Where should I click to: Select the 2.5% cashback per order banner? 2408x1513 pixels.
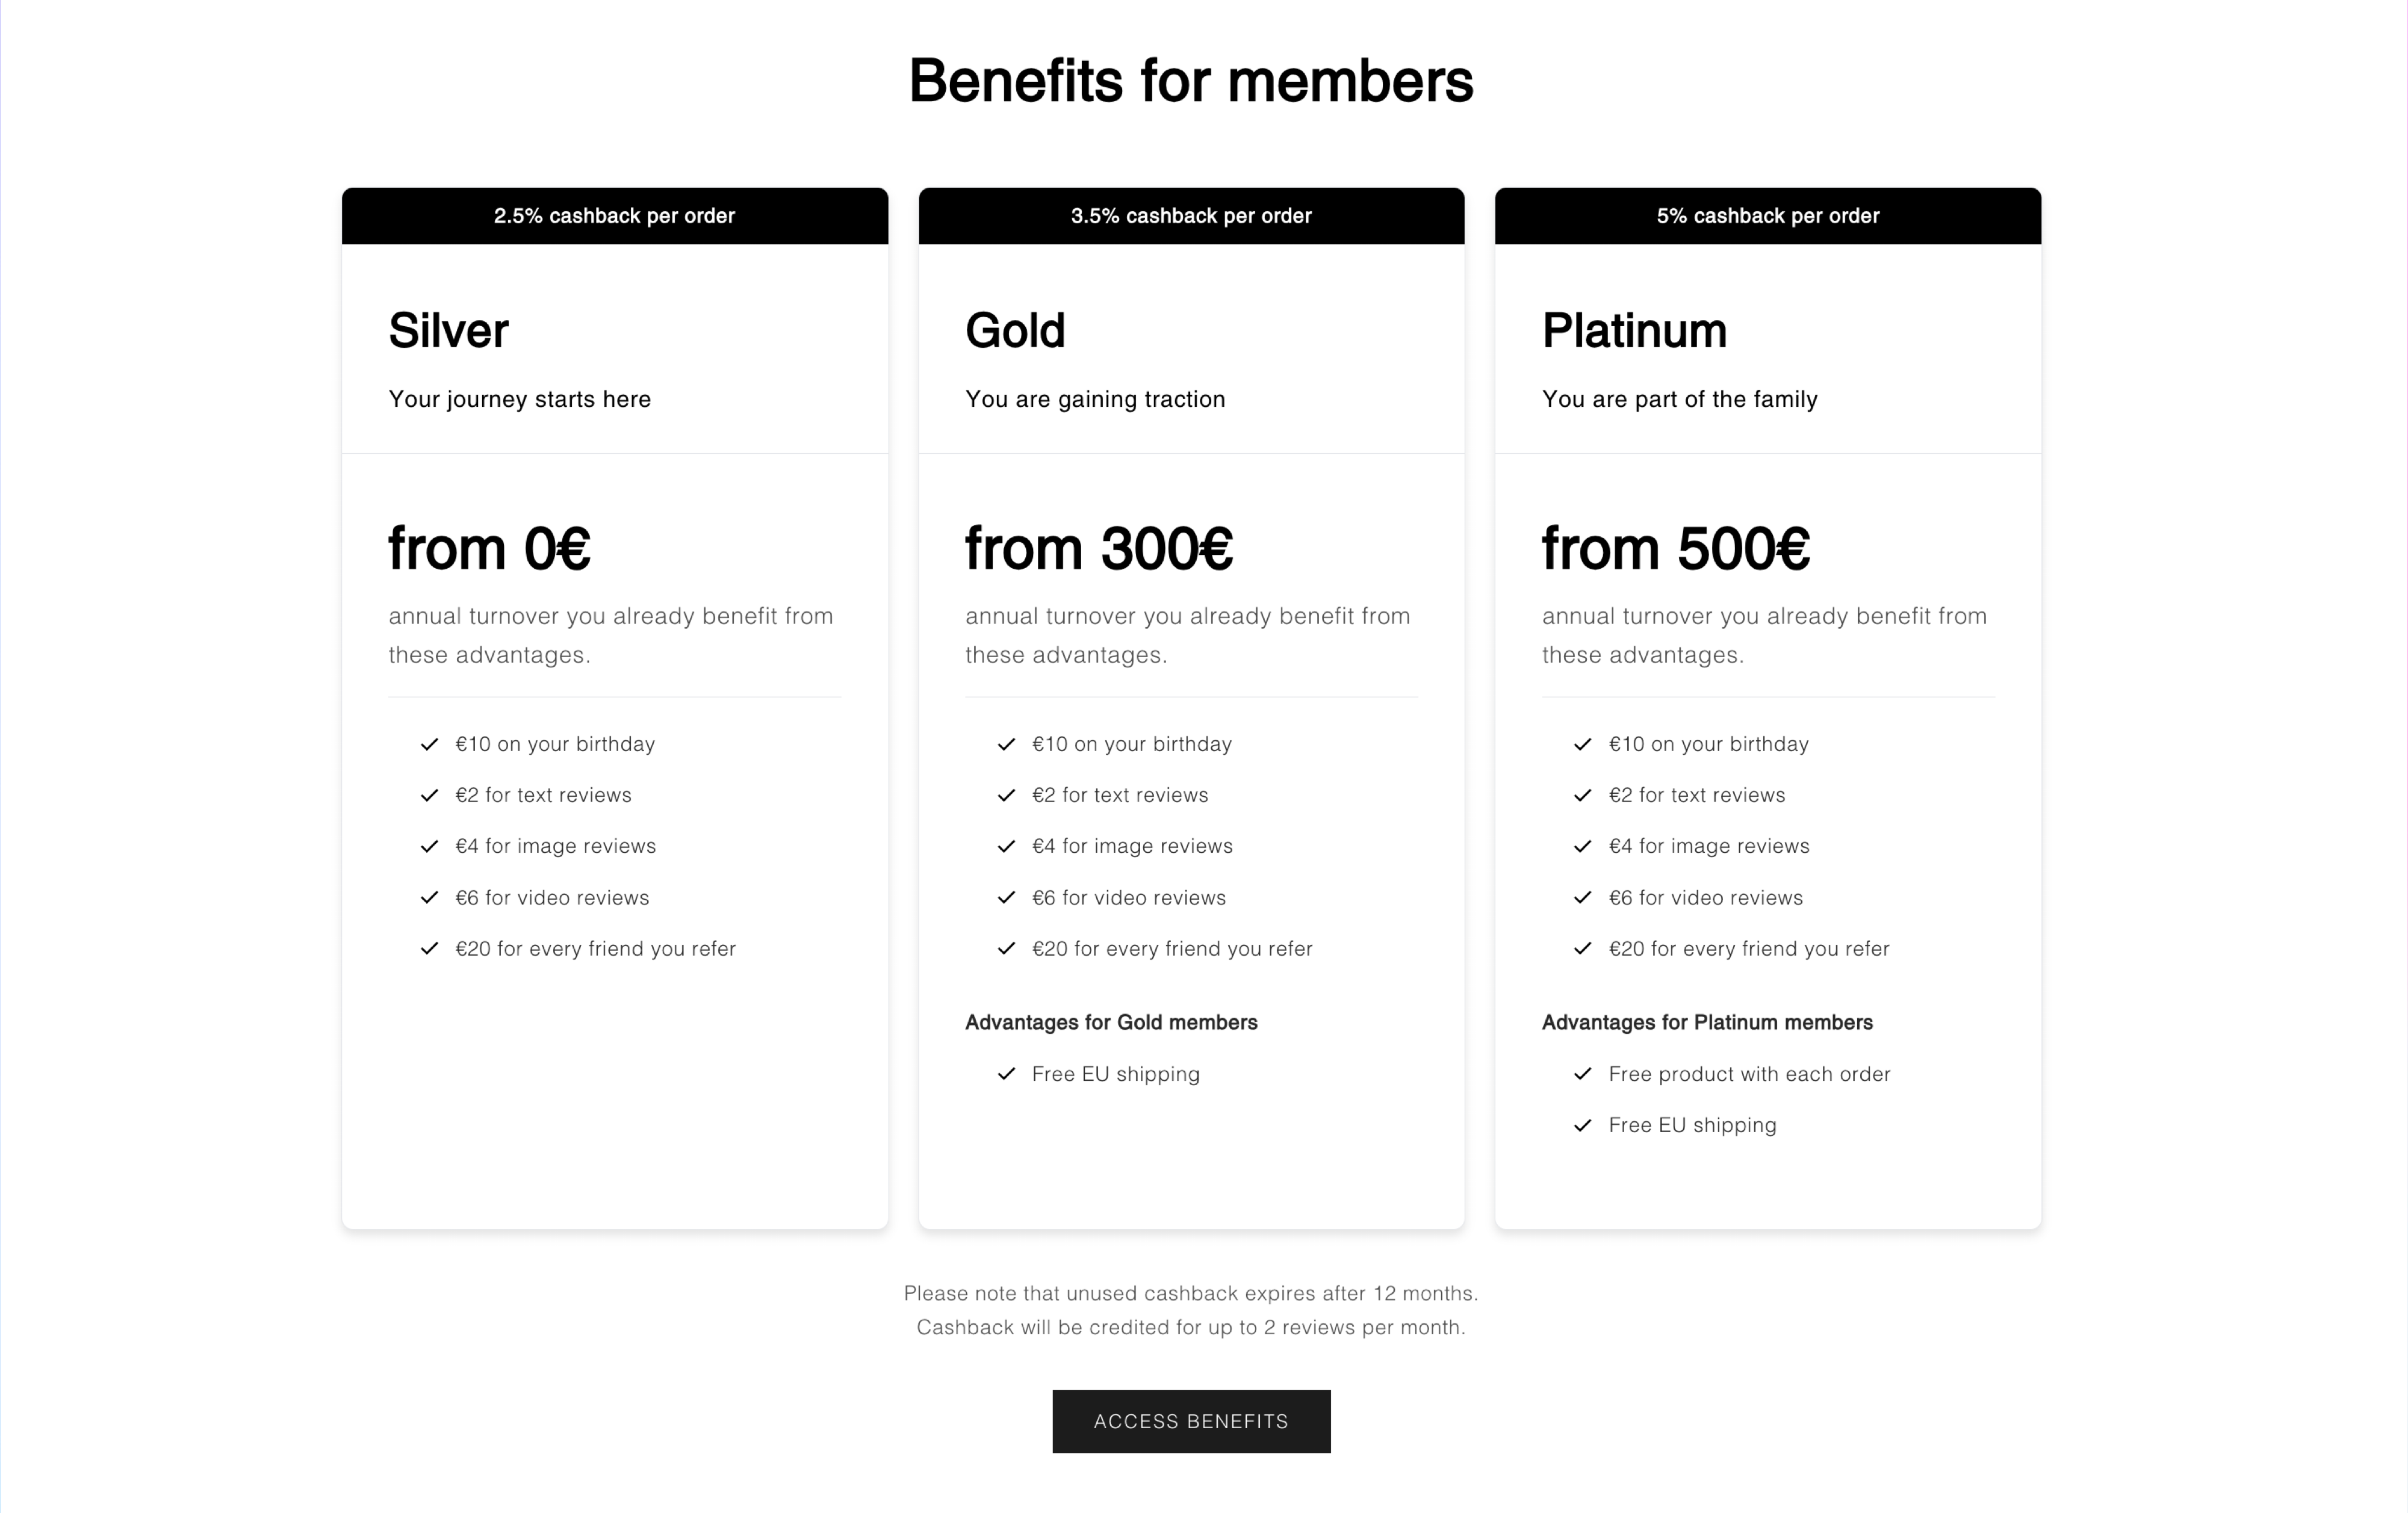click(x=614, y=216)
